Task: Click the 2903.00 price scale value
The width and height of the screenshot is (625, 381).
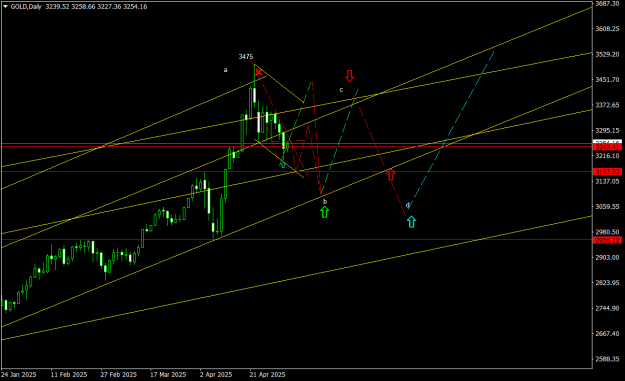Action: (x=607, y=257)
